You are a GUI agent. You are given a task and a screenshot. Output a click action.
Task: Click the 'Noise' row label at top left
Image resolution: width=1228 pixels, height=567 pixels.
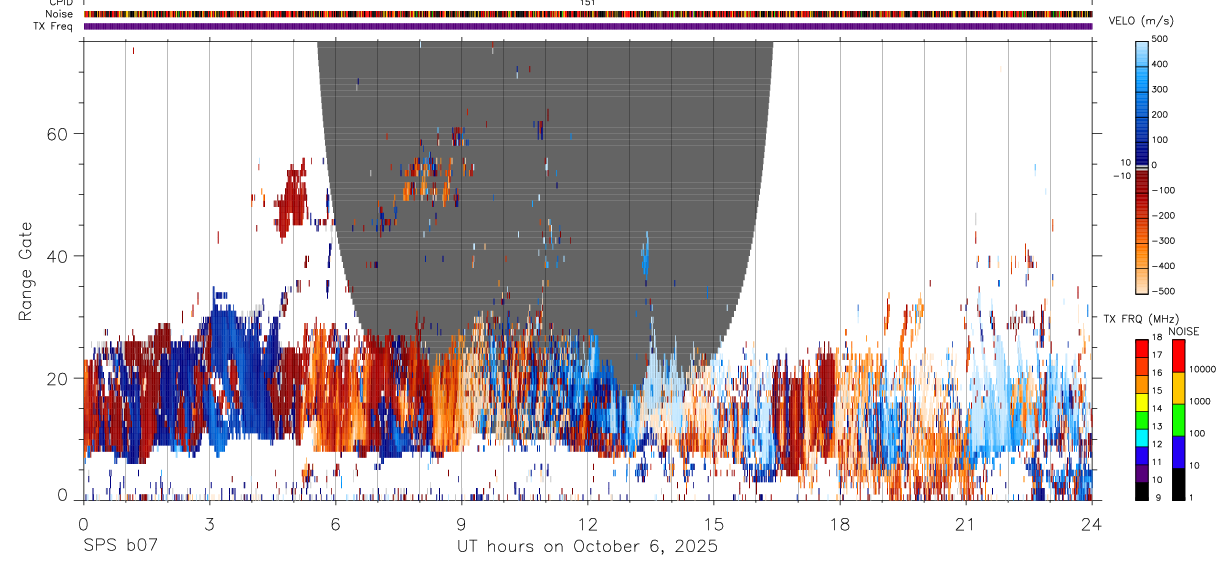click(x=59, y=14)
